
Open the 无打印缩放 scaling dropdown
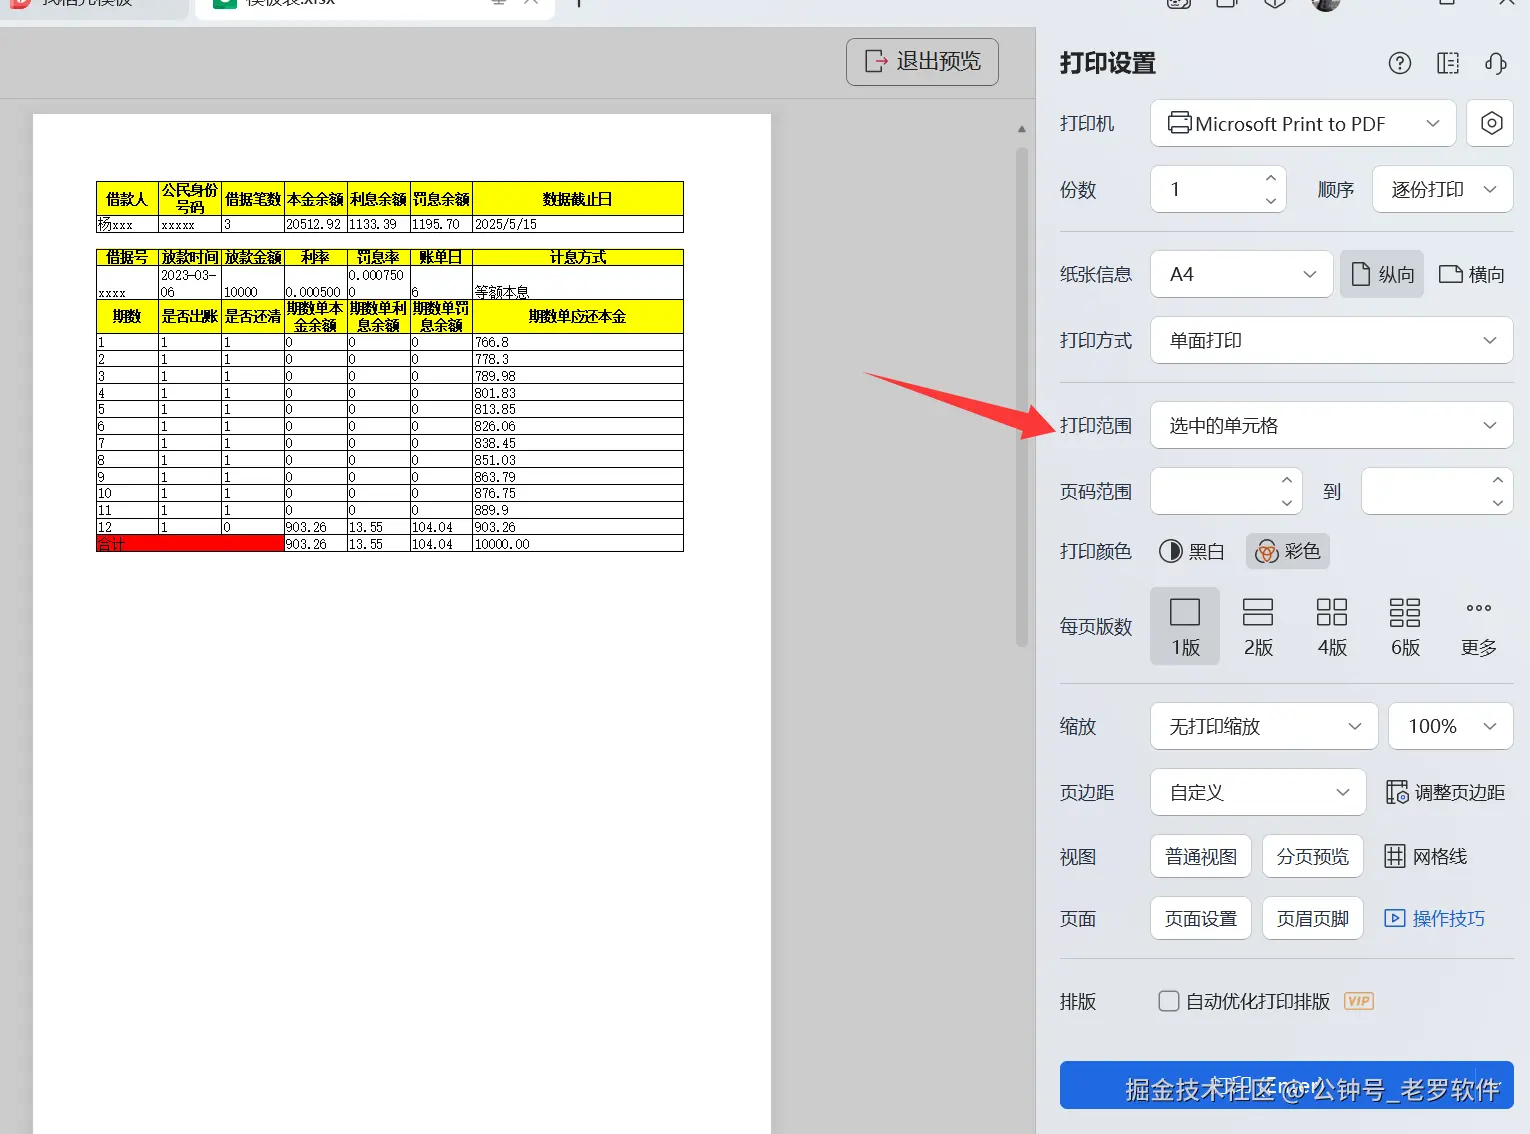1265,726
